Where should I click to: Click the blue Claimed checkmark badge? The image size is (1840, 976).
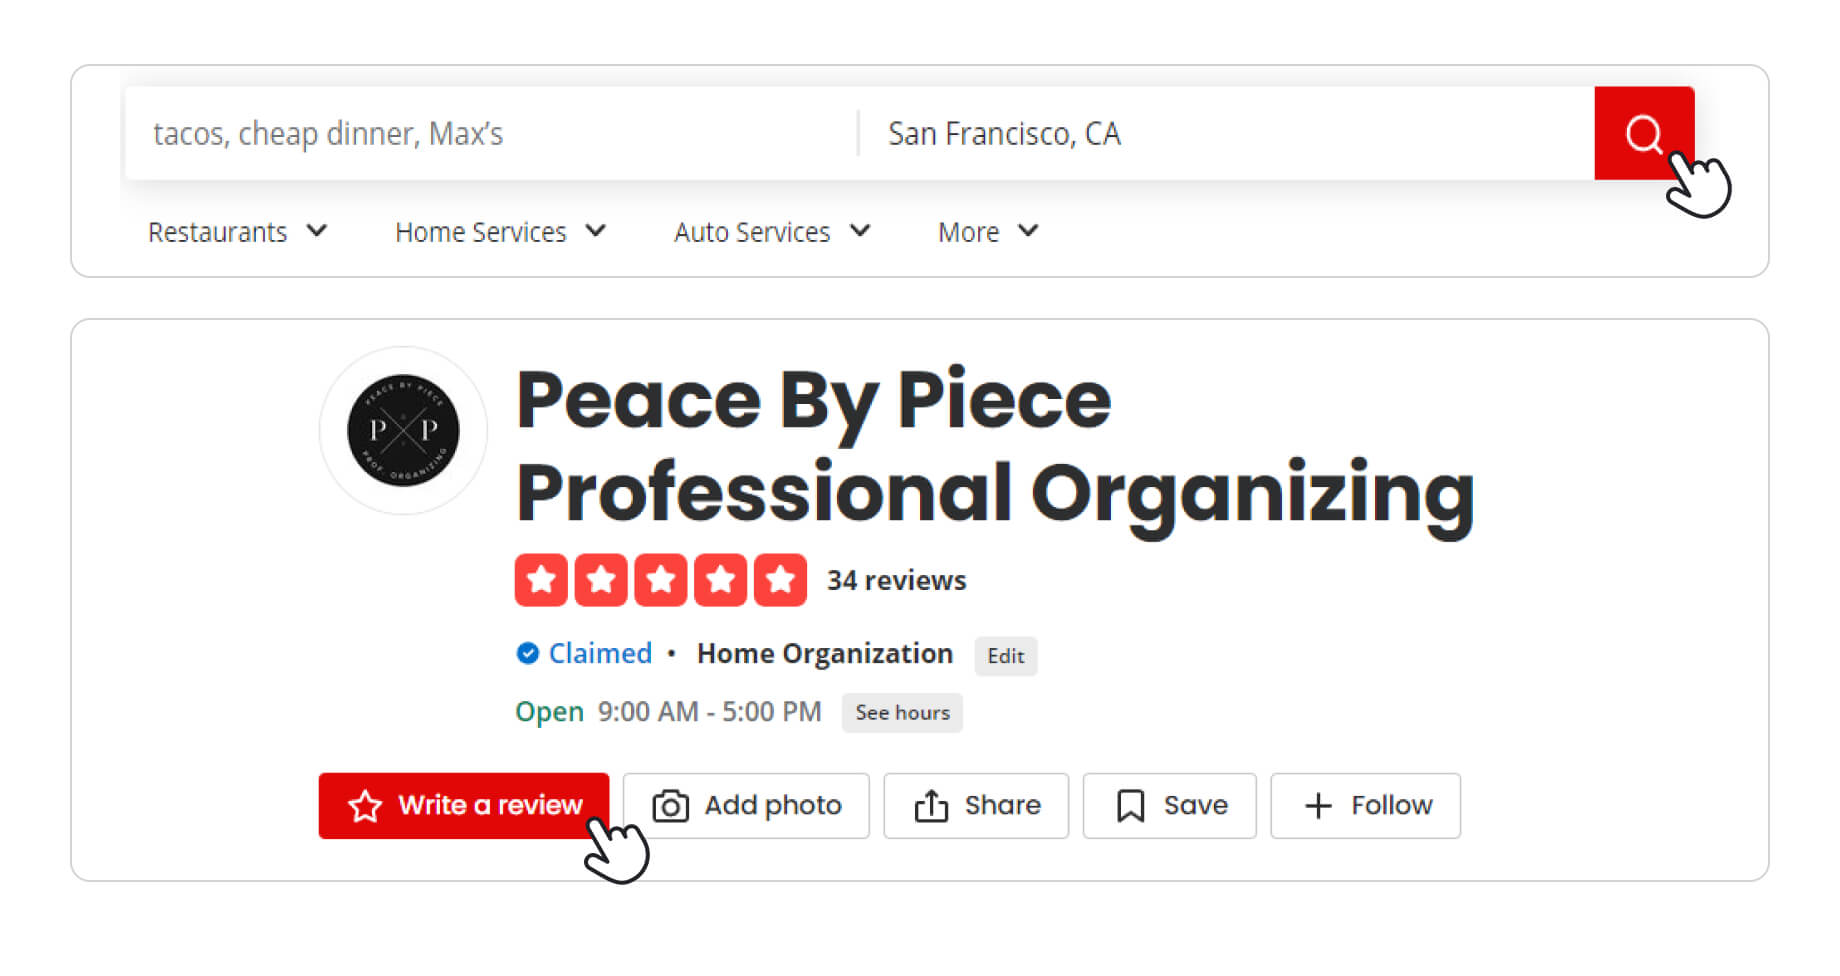pyautogui.click(x=527, y=654)
